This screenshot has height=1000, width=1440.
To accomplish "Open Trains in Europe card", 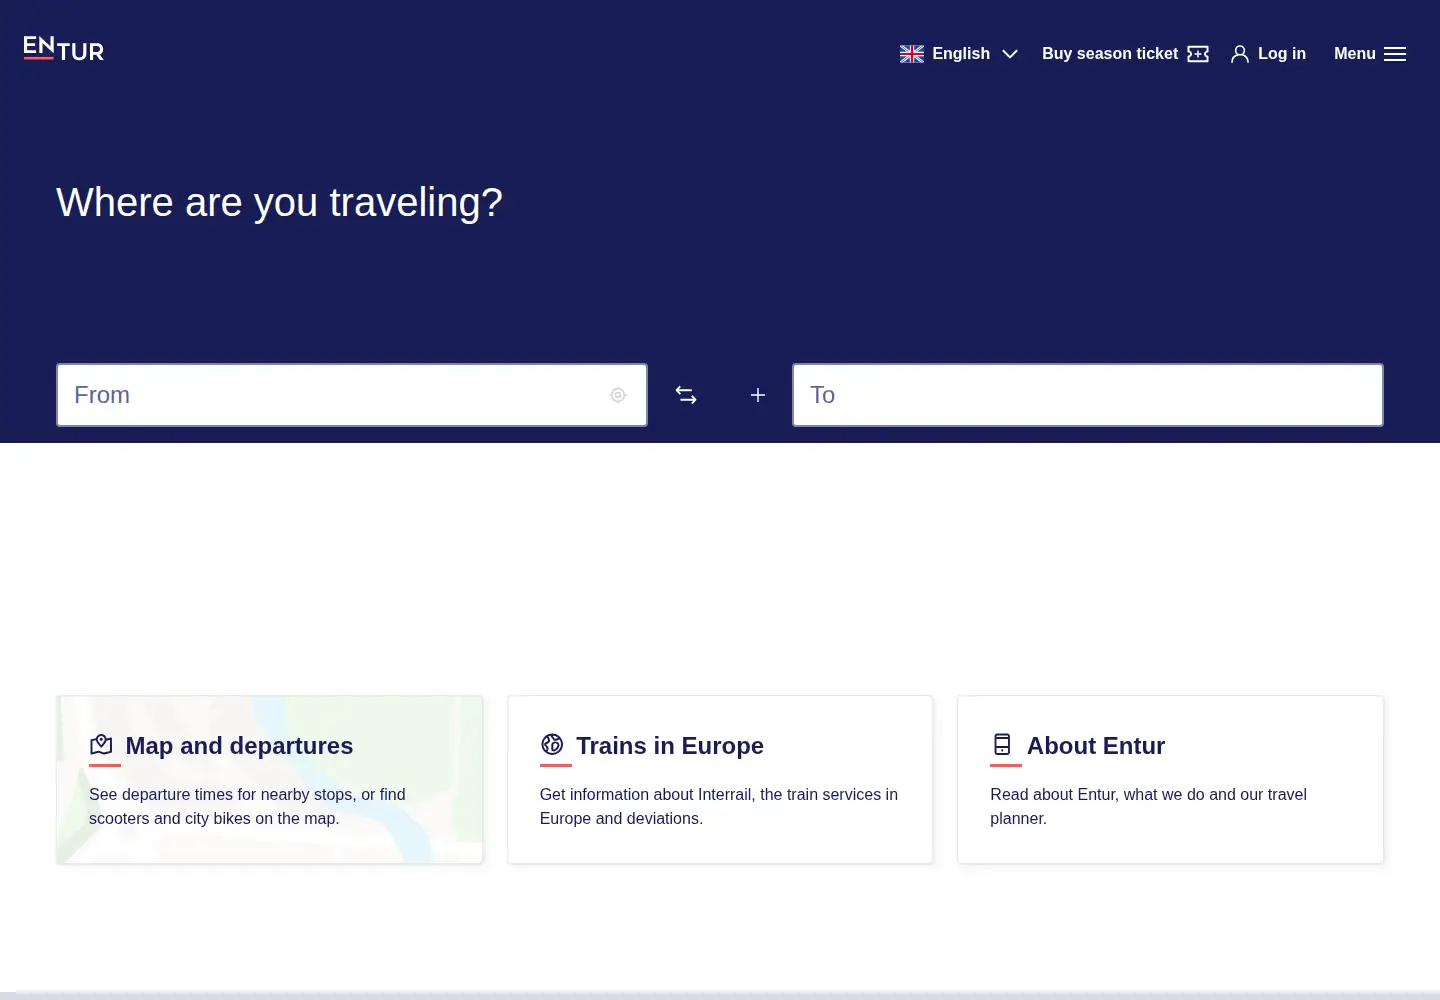I will pos(720,780).
